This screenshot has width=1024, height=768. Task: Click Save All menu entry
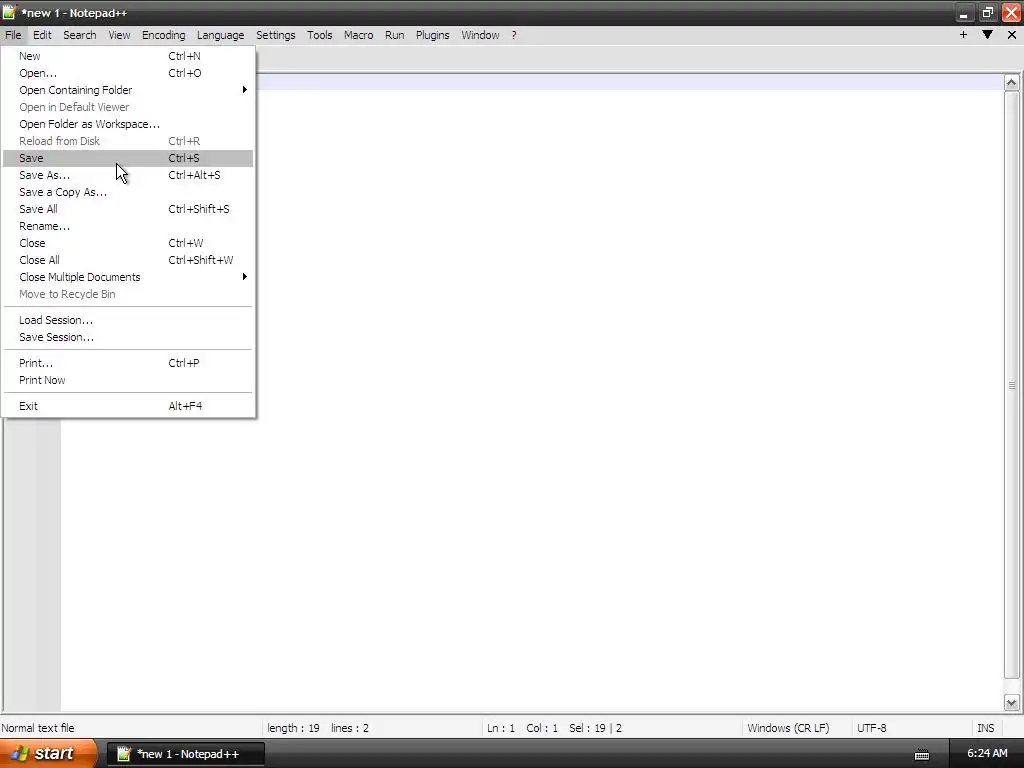pyautogui.click(x=128, y=209)
